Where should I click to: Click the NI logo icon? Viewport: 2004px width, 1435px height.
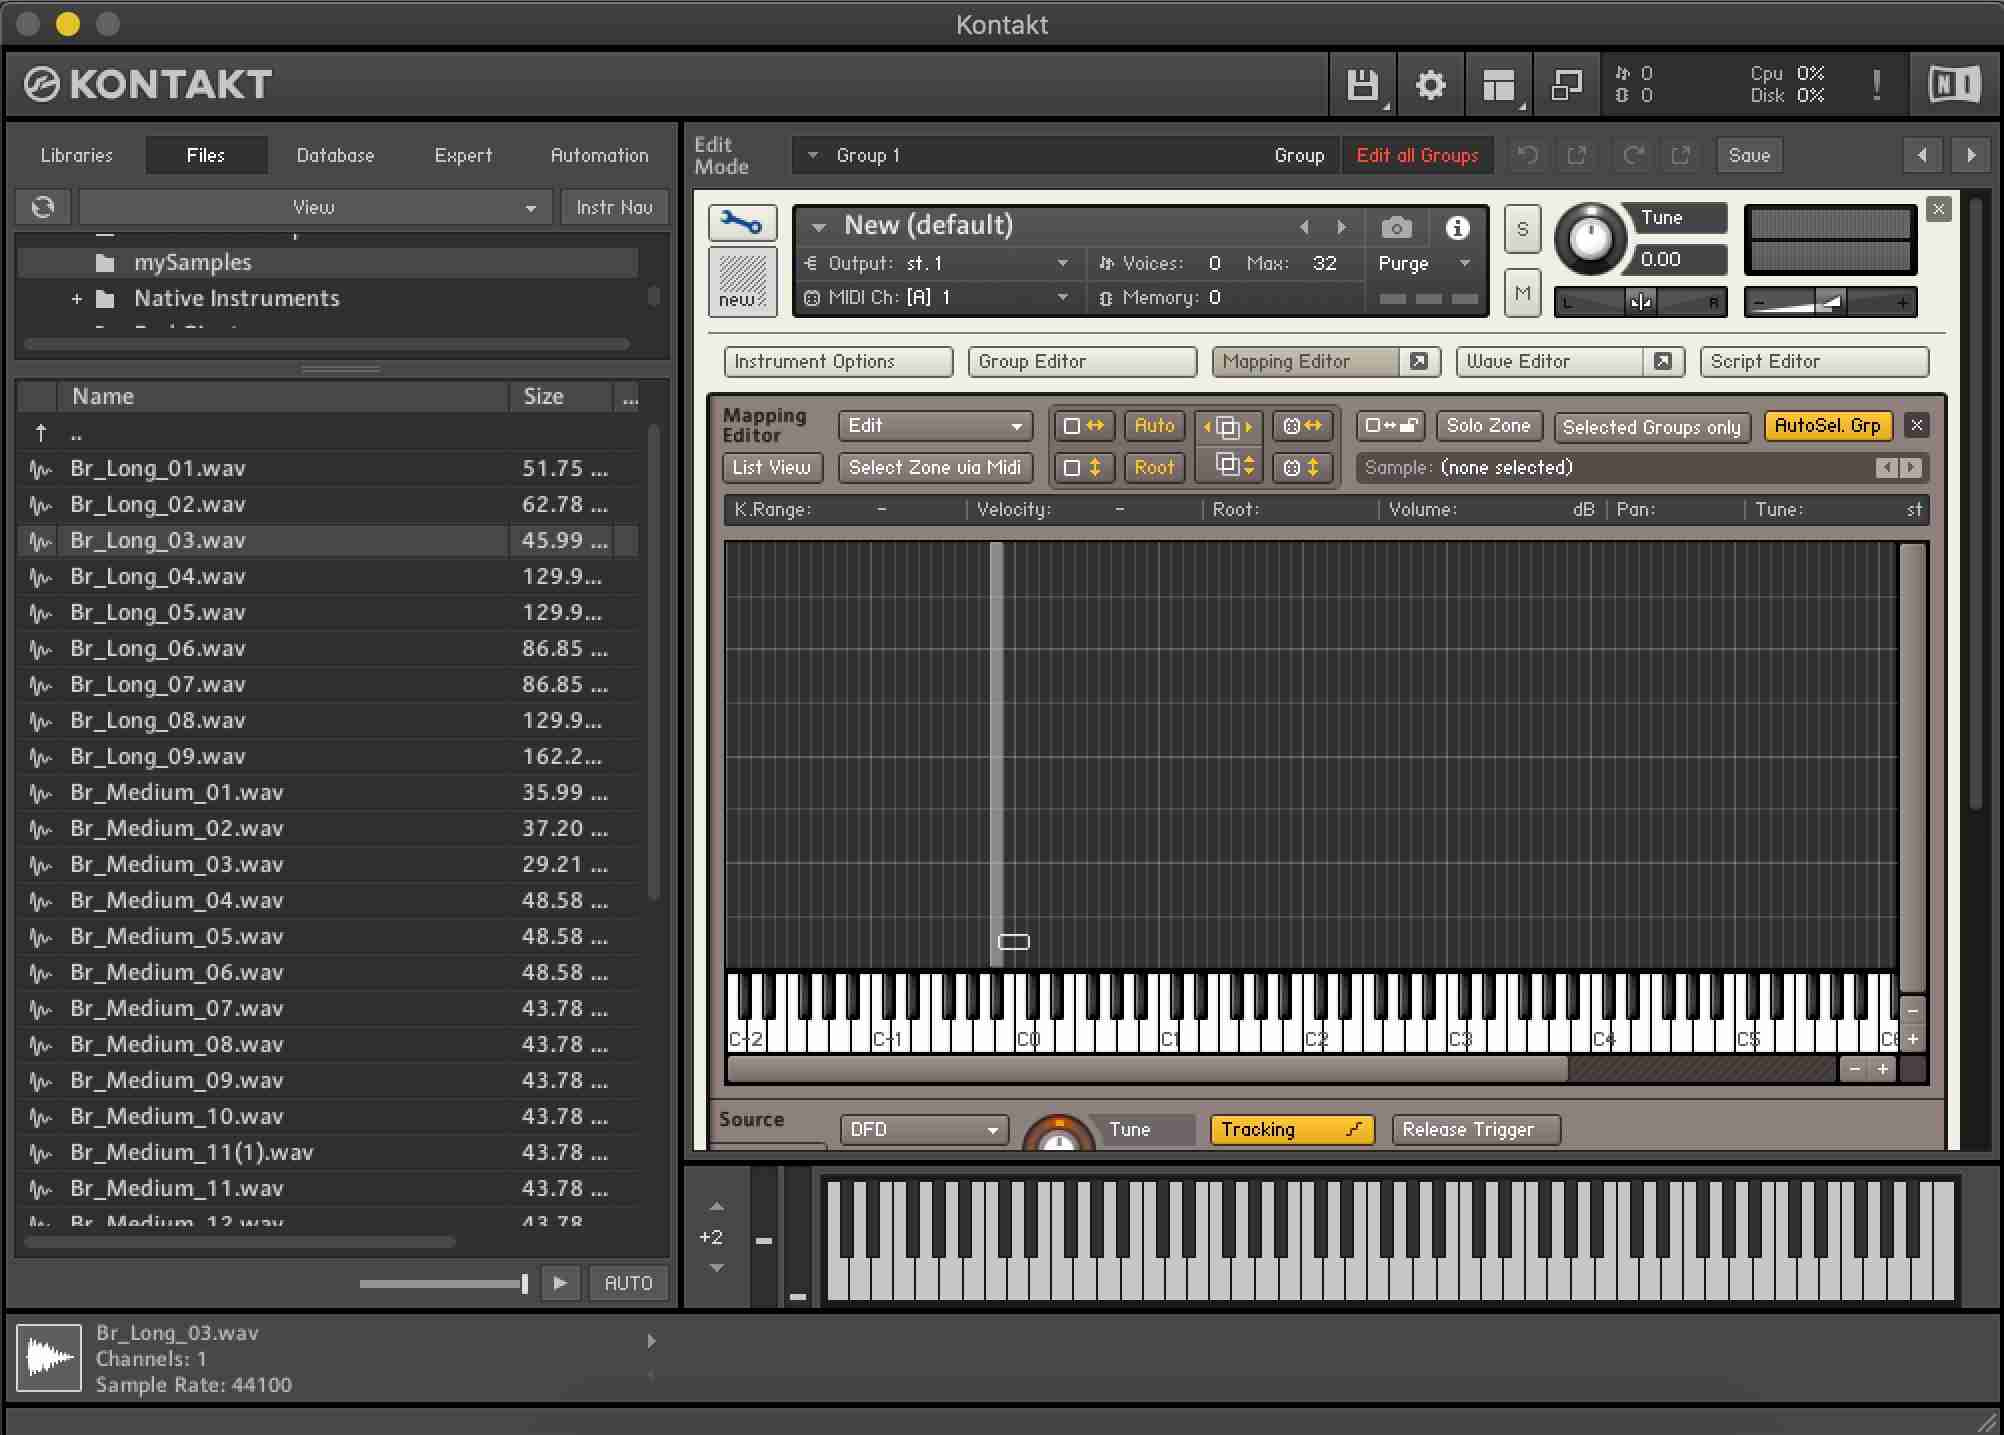click(x=1953, y=85)
